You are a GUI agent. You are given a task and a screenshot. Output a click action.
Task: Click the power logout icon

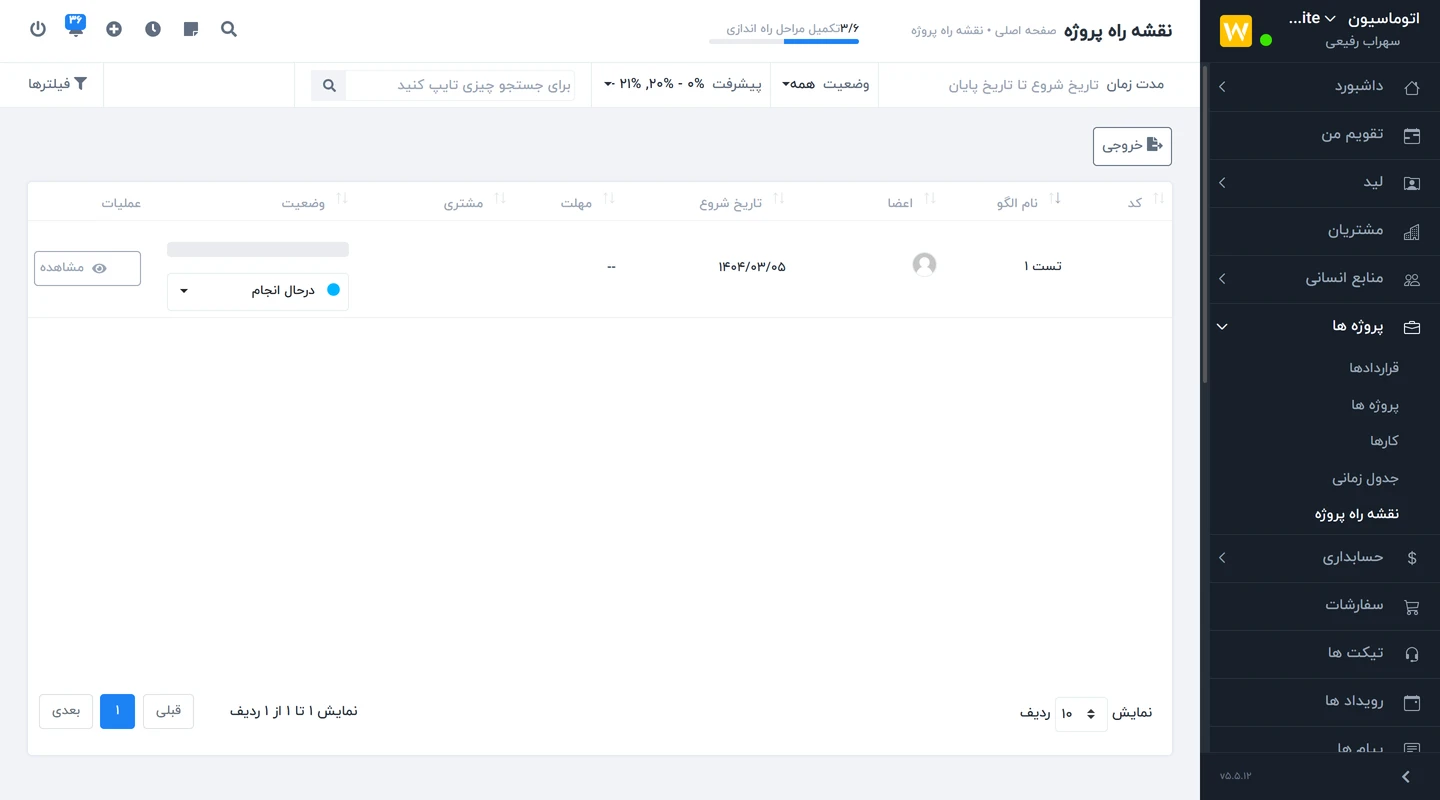pos(38,29)
